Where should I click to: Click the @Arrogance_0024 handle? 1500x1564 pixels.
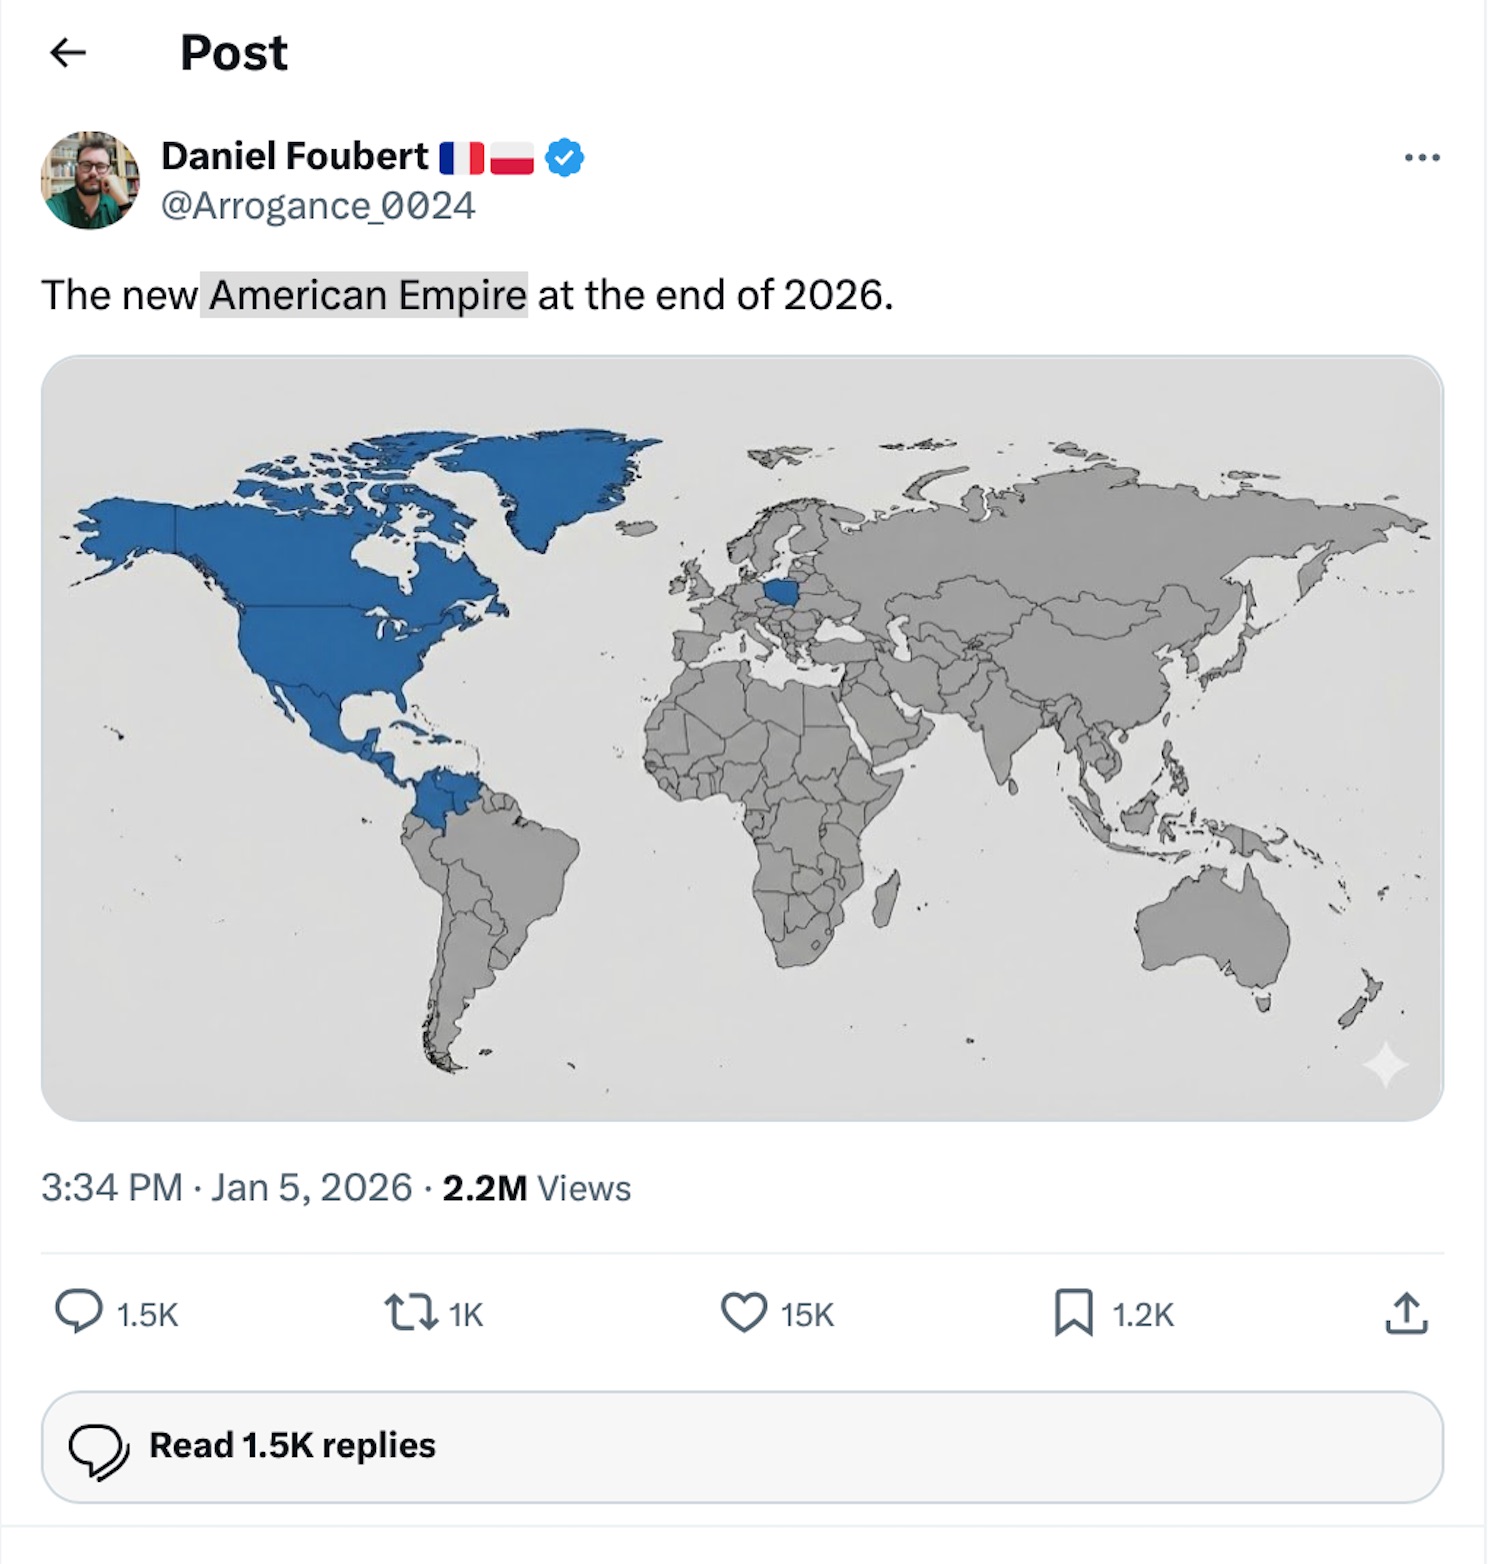point(318,206)
